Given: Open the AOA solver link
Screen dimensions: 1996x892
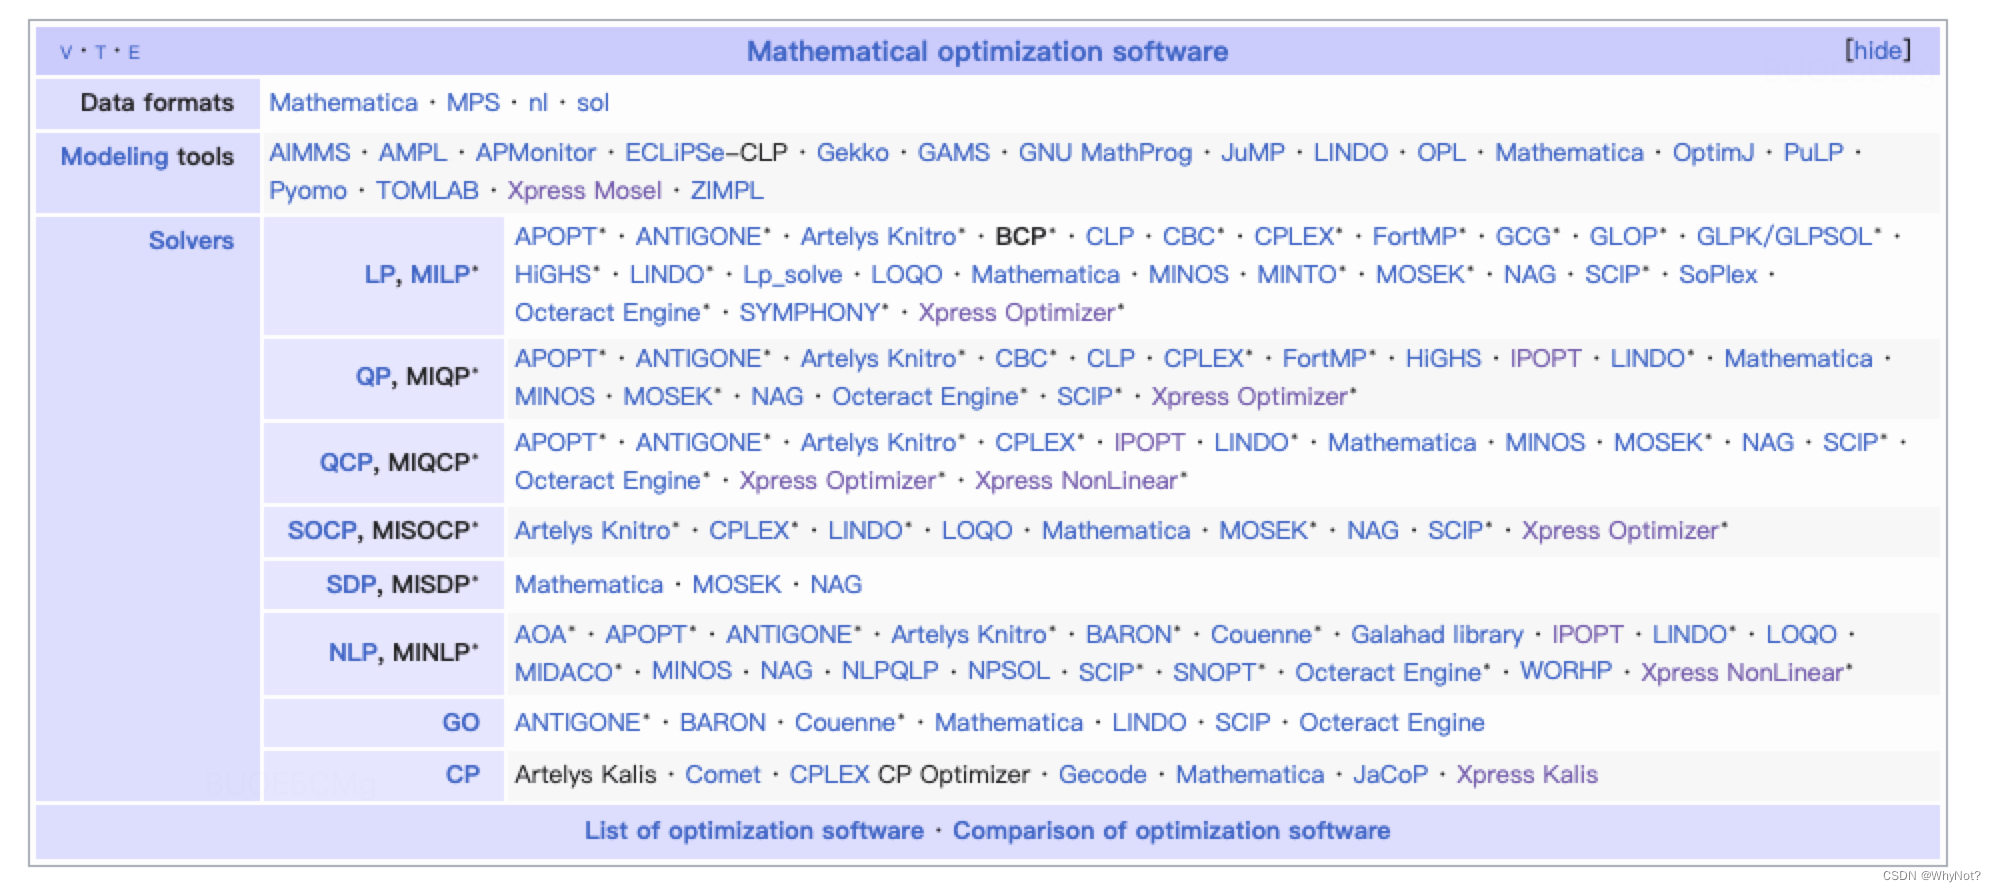Looking at the screenshot, I should pyautogui.click(x=540, y=635).
